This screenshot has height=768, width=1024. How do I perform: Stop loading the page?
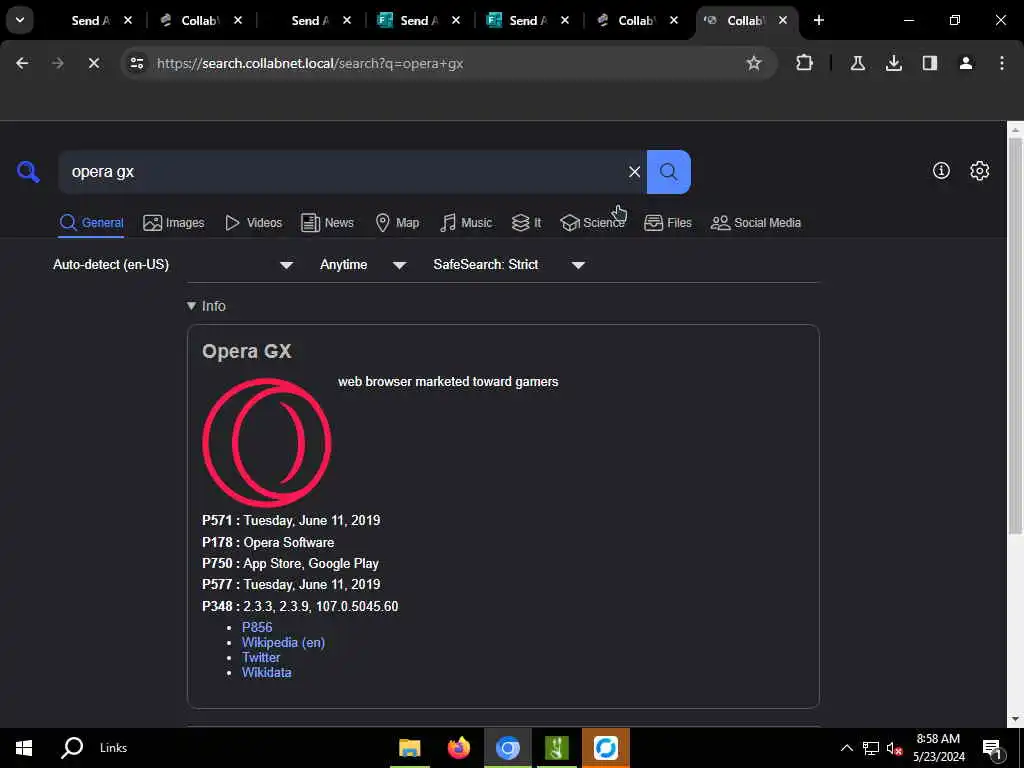click(x=93, y=63)
